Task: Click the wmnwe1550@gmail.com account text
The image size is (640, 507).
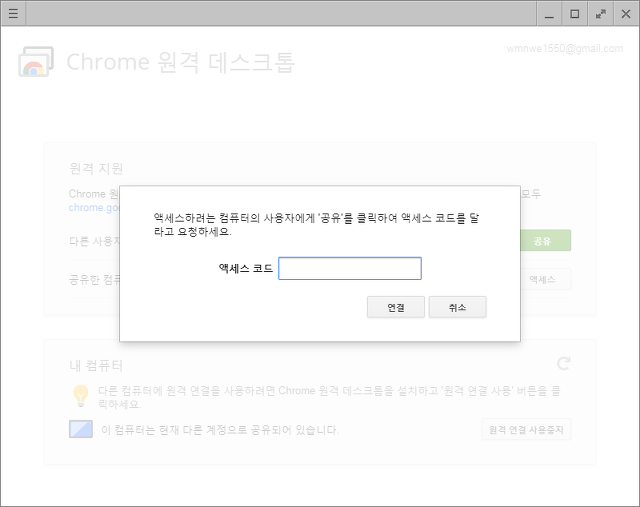Action: (565, 49)
